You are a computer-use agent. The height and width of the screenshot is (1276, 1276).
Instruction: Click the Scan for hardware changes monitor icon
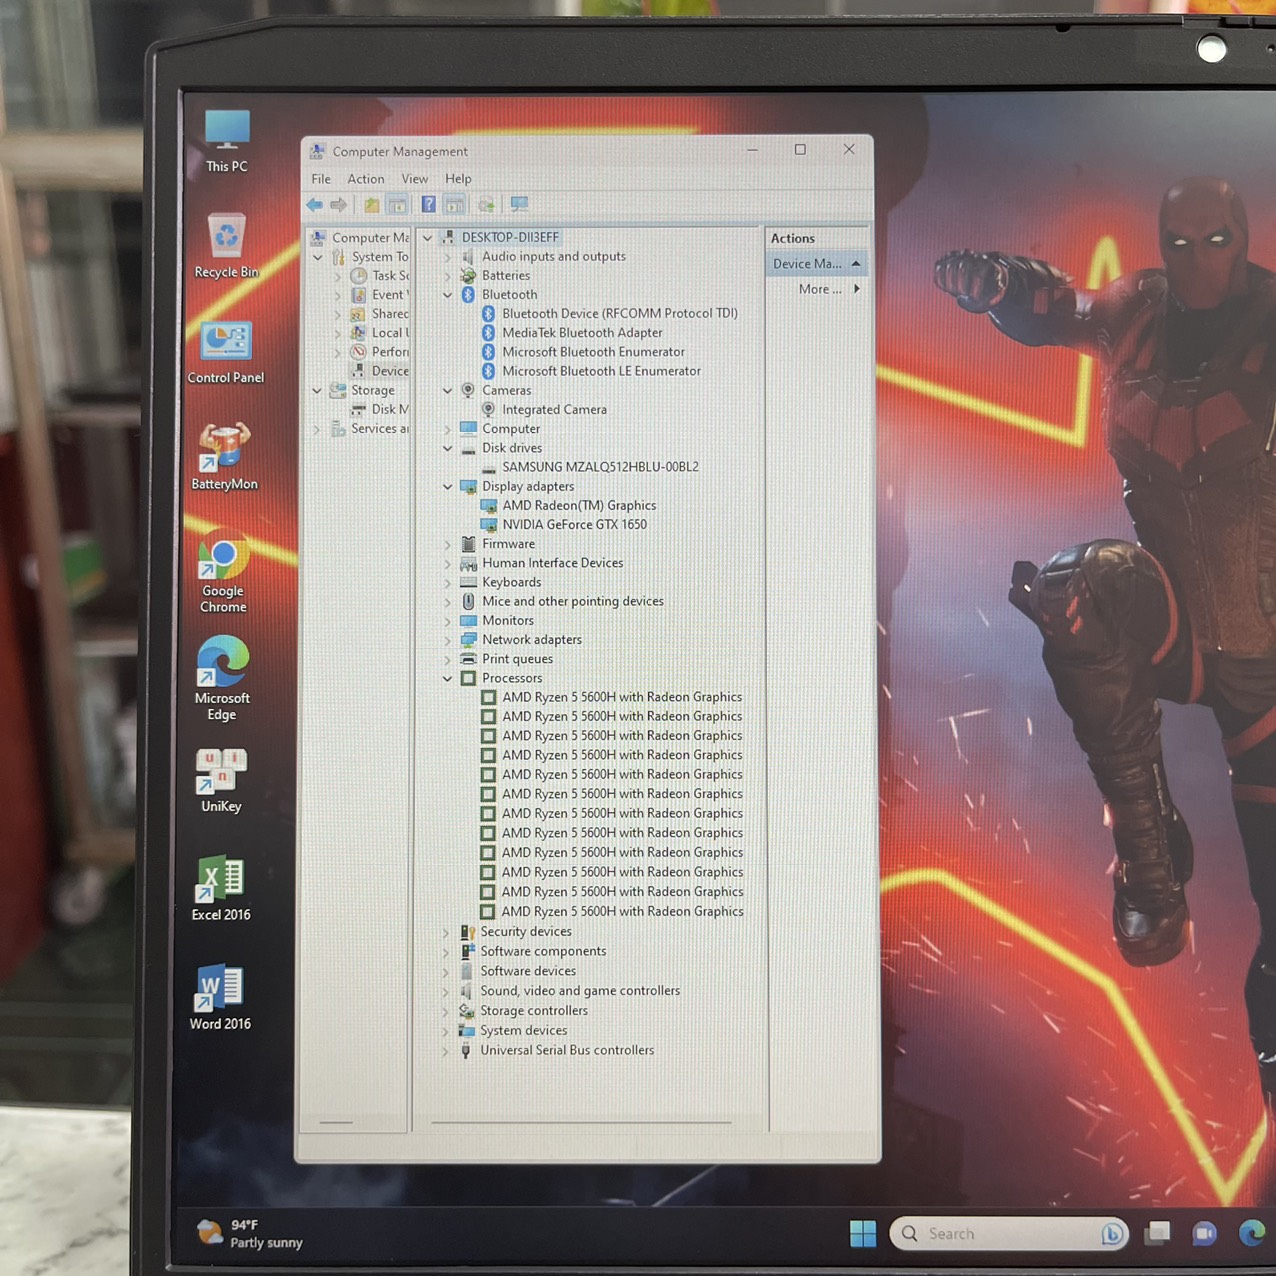(x=519, y=205)
